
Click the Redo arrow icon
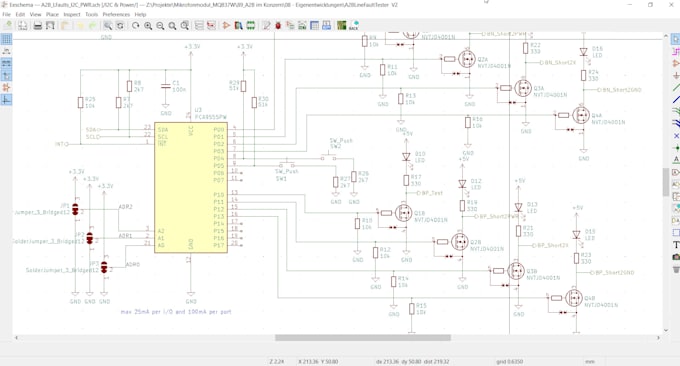click(92, 26)
